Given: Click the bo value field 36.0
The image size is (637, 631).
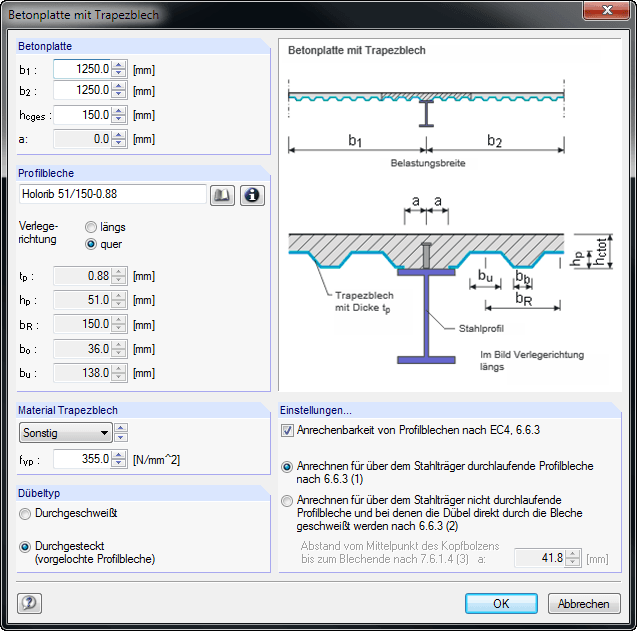Looking at the screenshot, I should pos(82,349).
